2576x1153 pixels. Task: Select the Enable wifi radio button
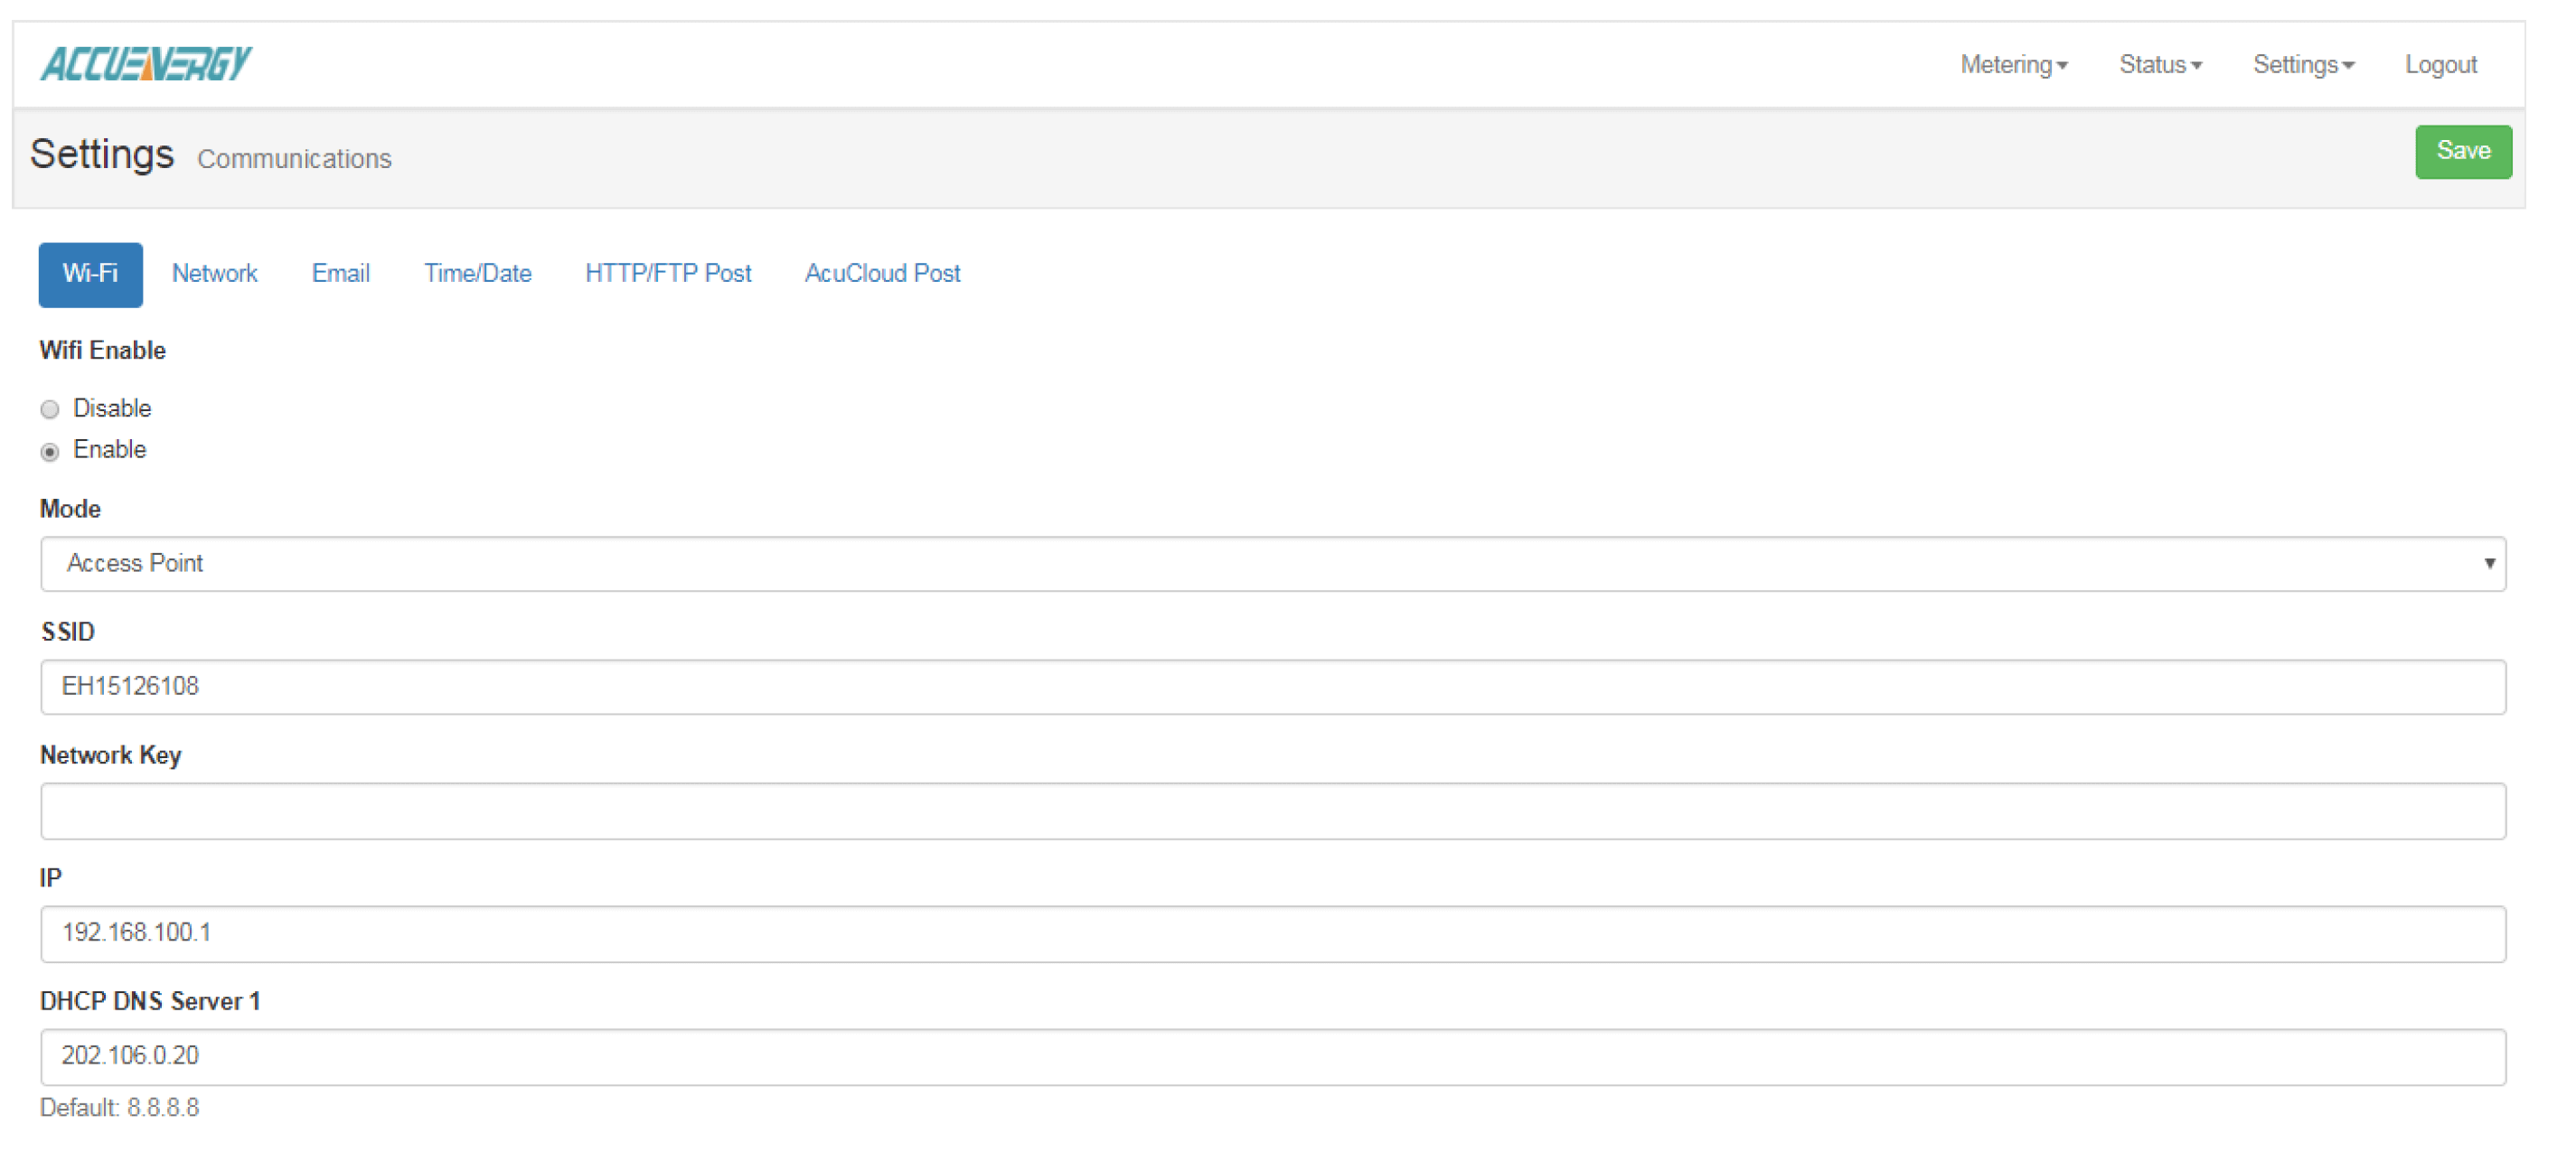click(50, 452)
